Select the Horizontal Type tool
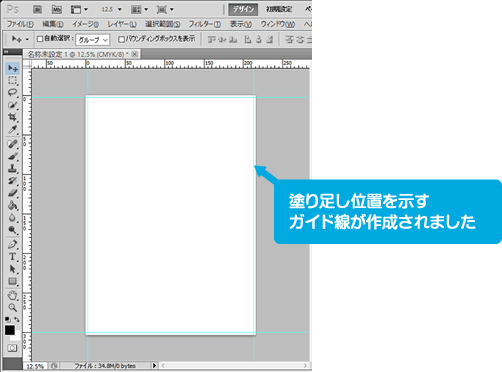This screenshot has width=502, height=372. click(13, 257)
